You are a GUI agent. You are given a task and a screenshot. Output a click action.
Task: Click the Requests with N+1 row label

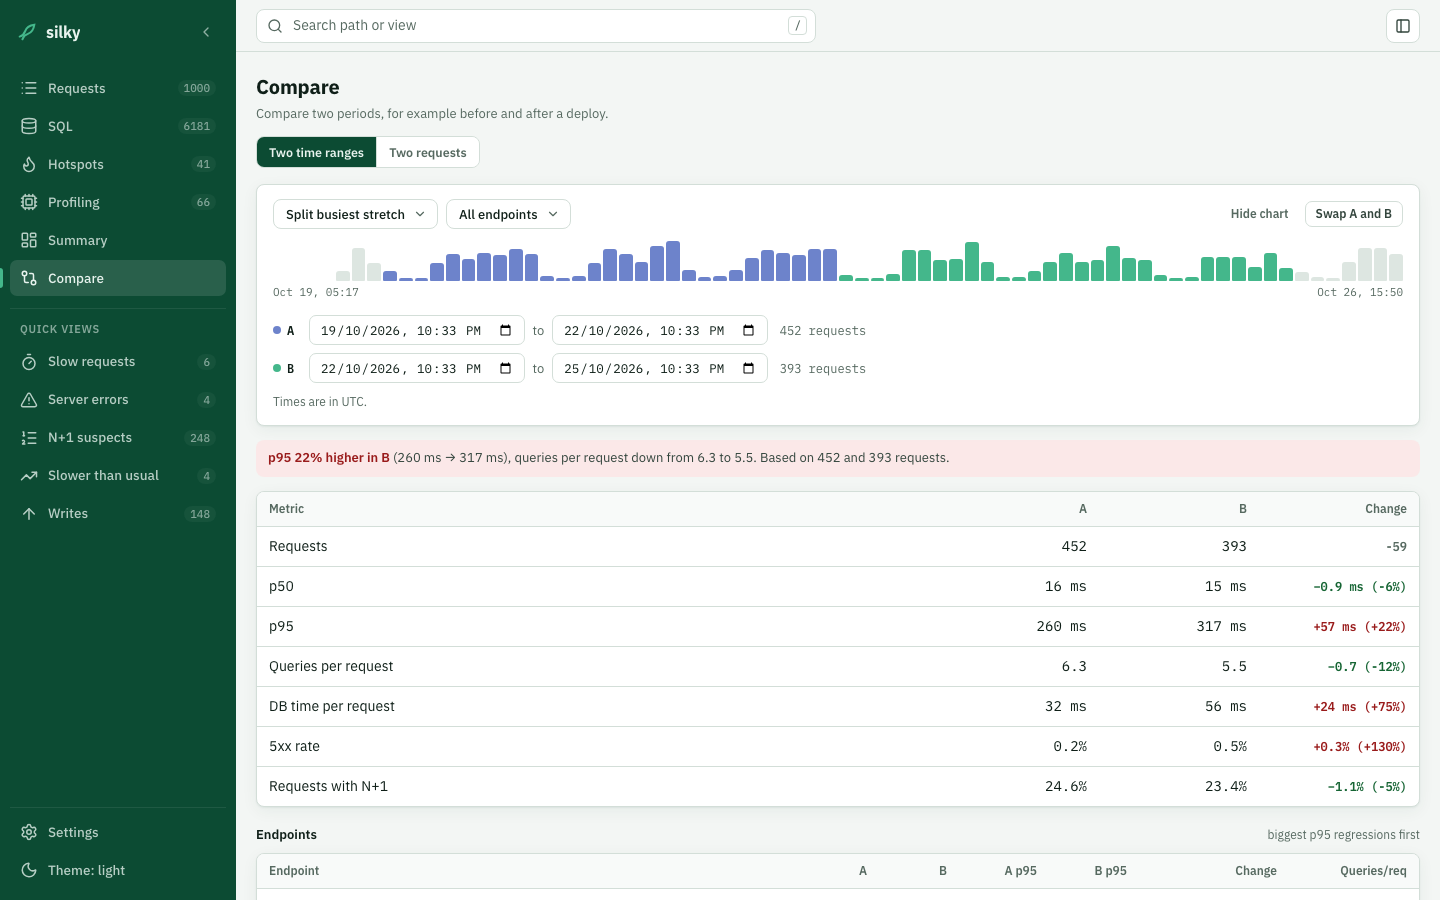328,786
